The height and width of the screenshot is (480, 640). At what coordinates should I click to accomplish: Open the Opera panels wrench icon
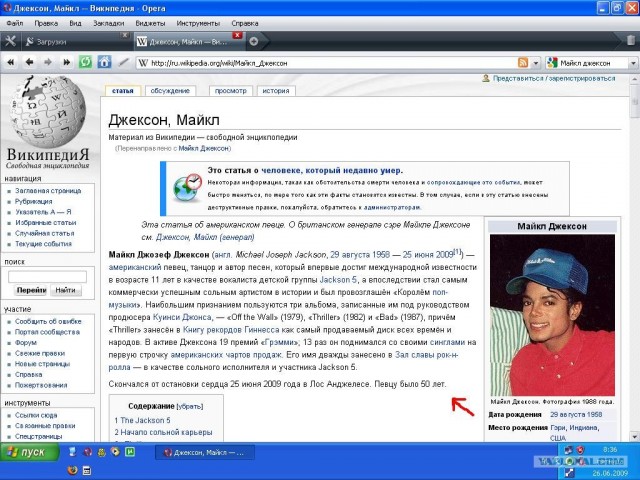click(10, 41)
